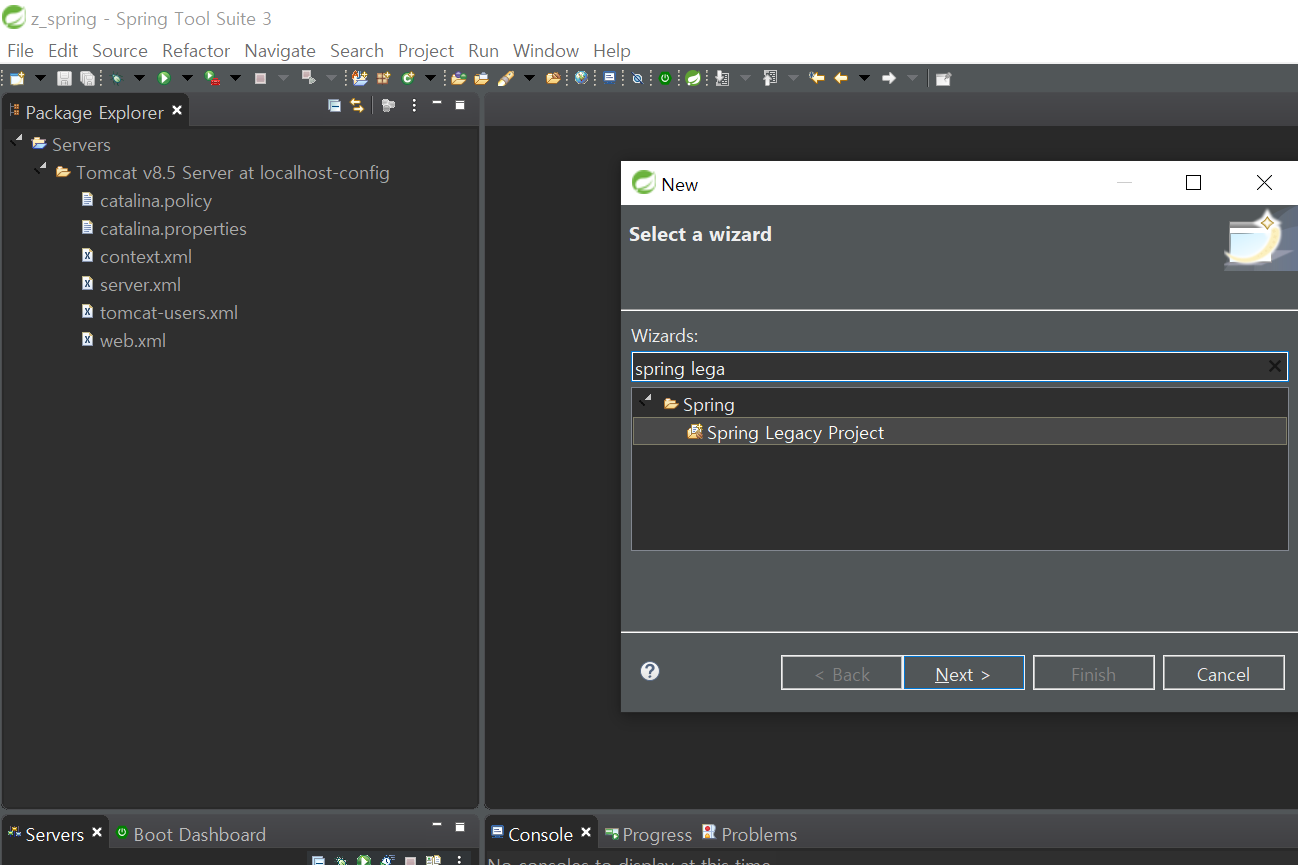Select catalina.properties file
Viewport: 1298px width, 865px height.
tap(173, 229)
